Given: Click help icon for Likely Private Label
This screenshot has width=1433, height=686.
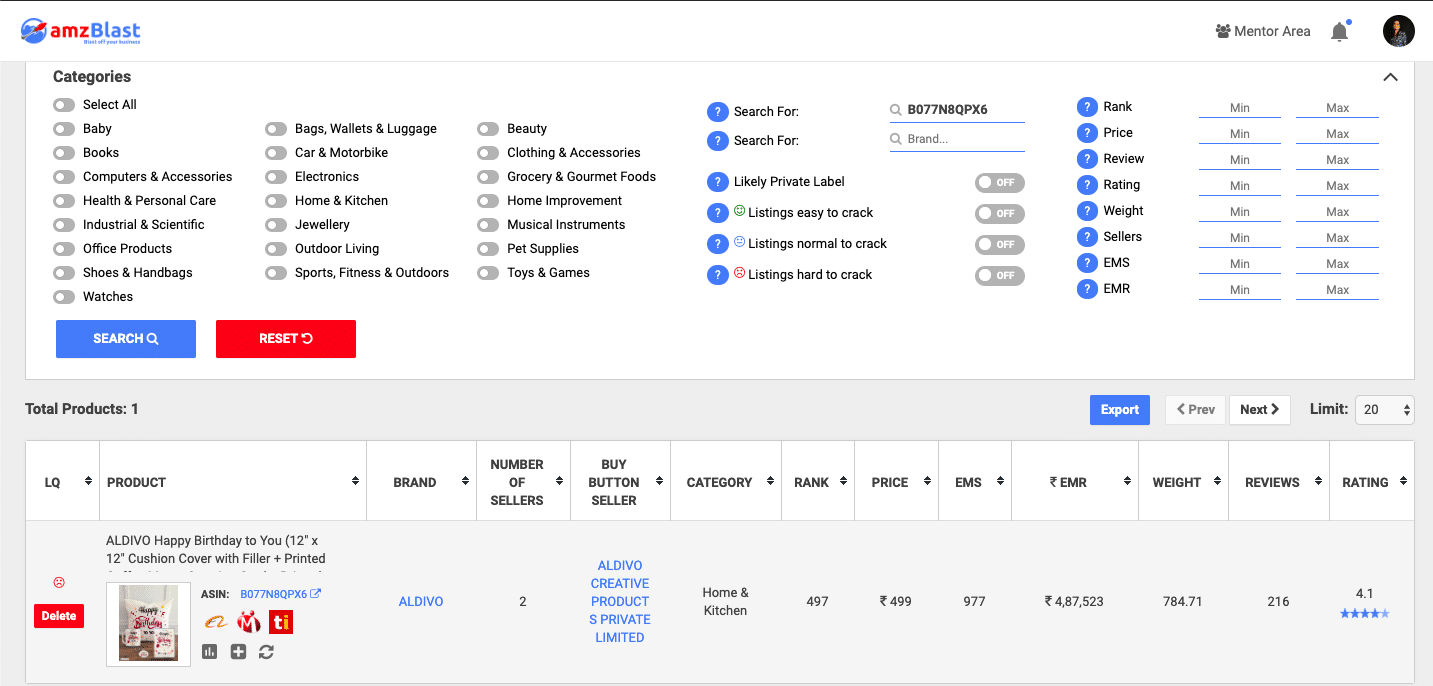Looking at the screenshot, I should [717, 182].
